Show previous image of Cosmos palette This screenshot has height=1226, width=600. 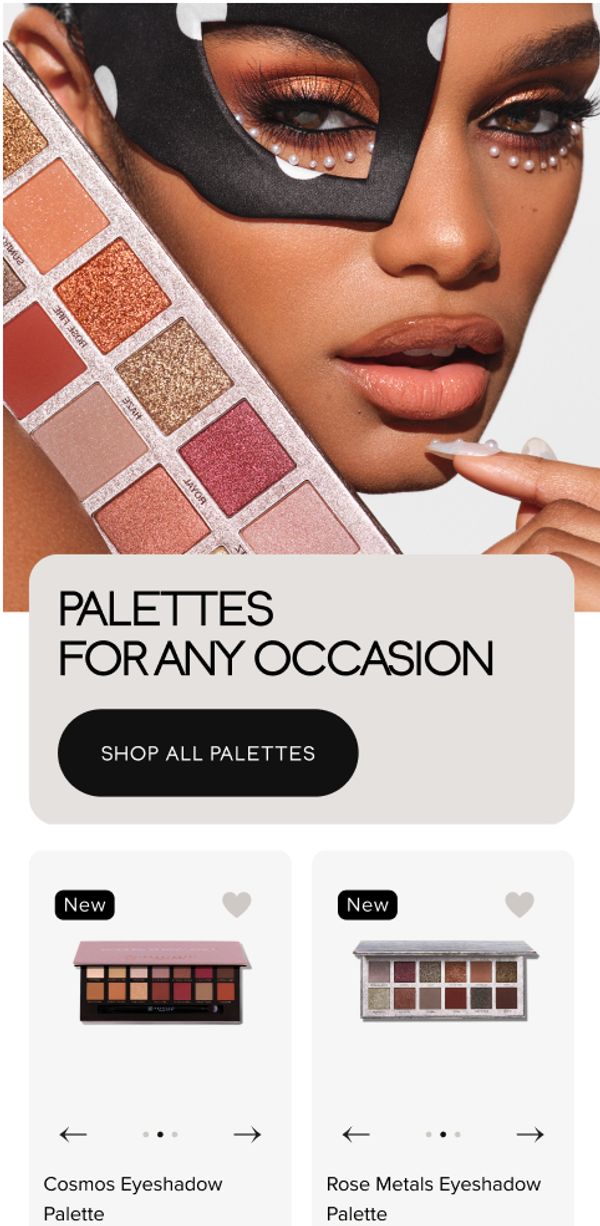73,1134
